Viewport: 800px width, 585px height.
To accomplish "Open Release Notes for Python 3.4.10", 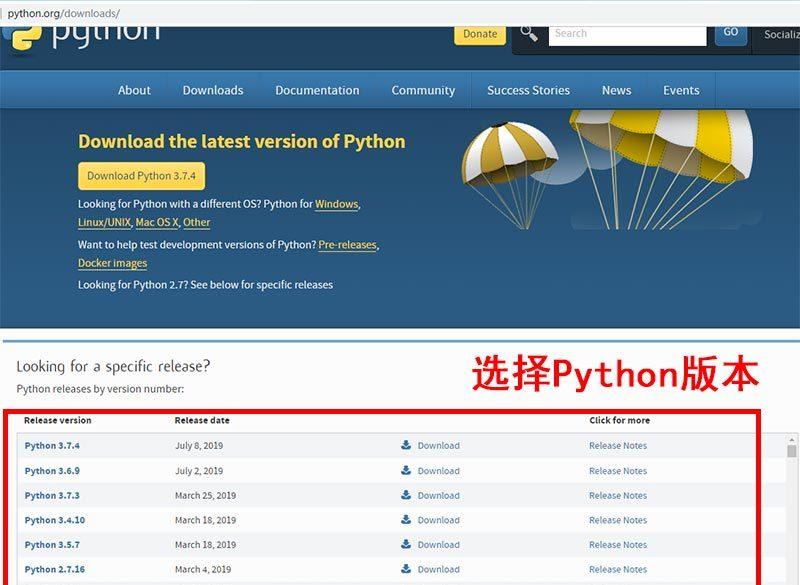I will 618,520.
